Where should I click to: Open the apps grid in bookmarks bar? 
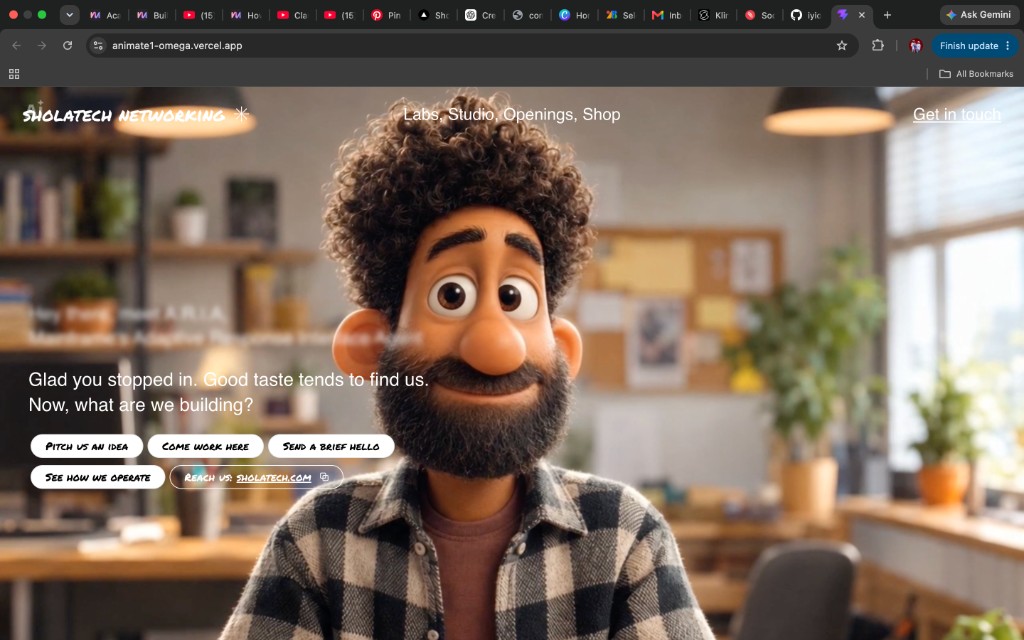(14, 74)
